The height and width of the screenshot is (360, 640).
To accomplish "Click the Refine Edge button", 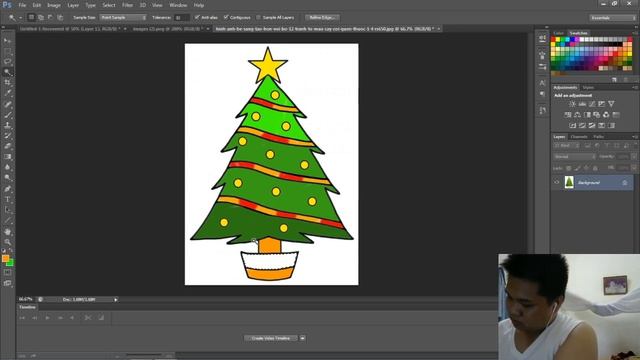I will coord(322,18).
